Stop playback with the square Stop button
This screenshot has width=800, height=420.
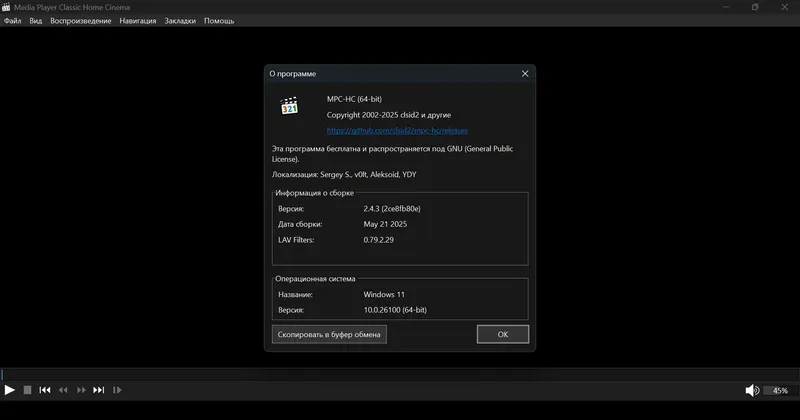click(x=27, y=390)
